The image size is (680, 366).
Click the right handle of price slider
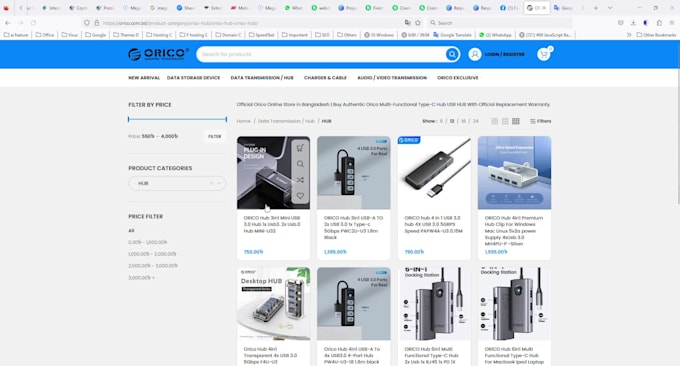pyautogui.click(x=226, y=119)
